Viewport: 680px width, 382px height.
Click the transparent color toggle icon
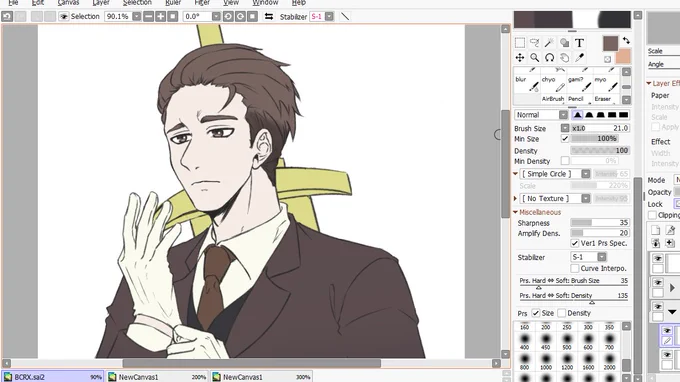tap(607, 59)
